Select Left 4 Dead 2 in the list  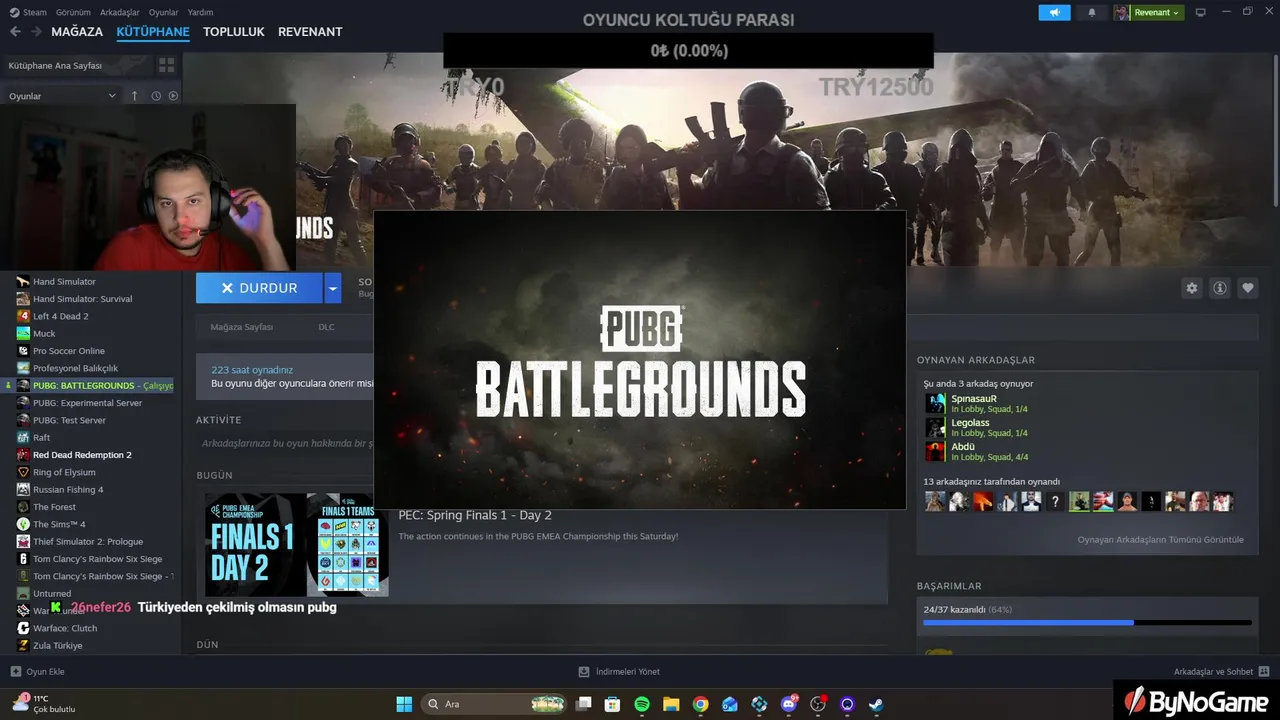[60, 316]
